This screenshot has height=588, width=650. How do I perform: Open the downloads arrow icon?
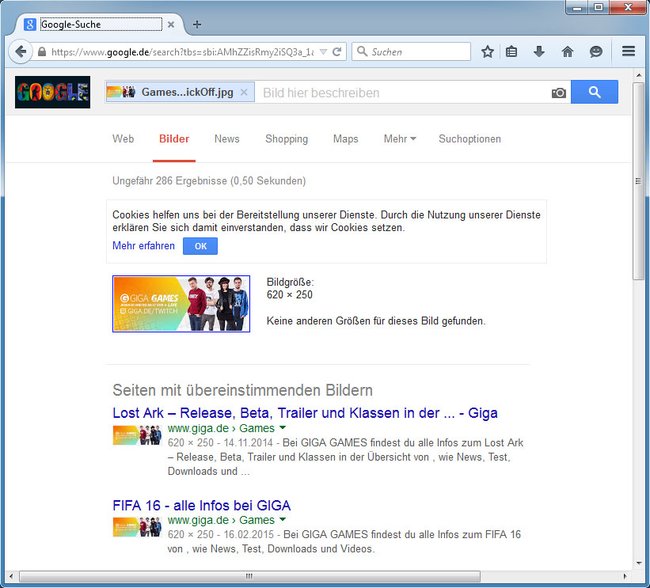(539, 52)
